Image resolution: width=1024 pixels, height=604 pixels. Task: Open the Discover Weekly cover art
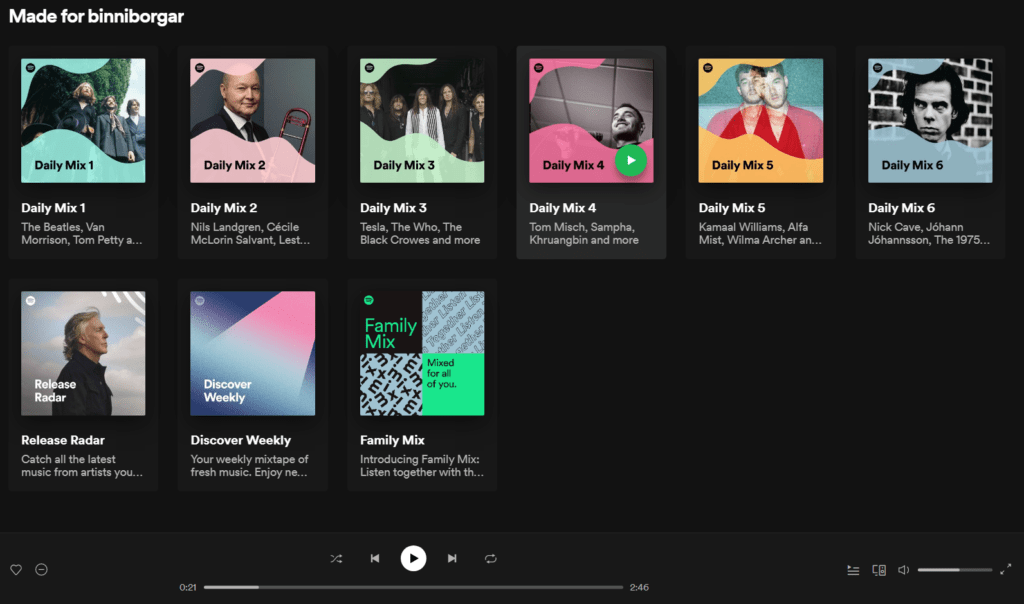point(253,353)
